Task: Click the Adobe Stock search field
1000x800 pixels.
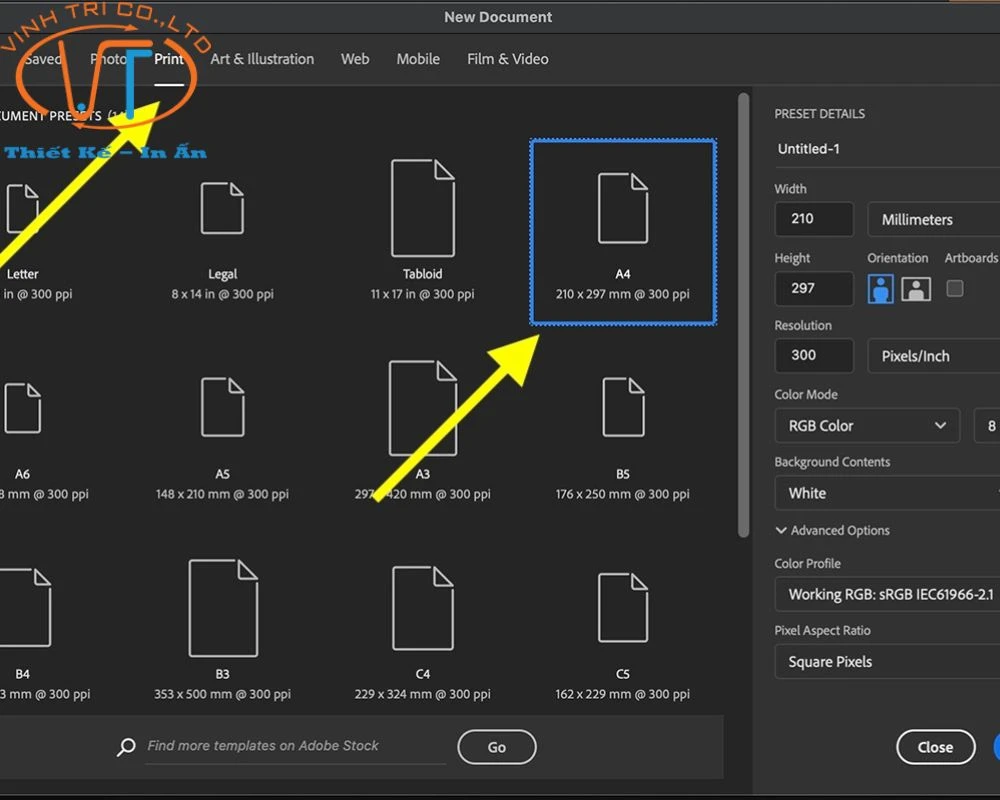Action: point(296,746)
